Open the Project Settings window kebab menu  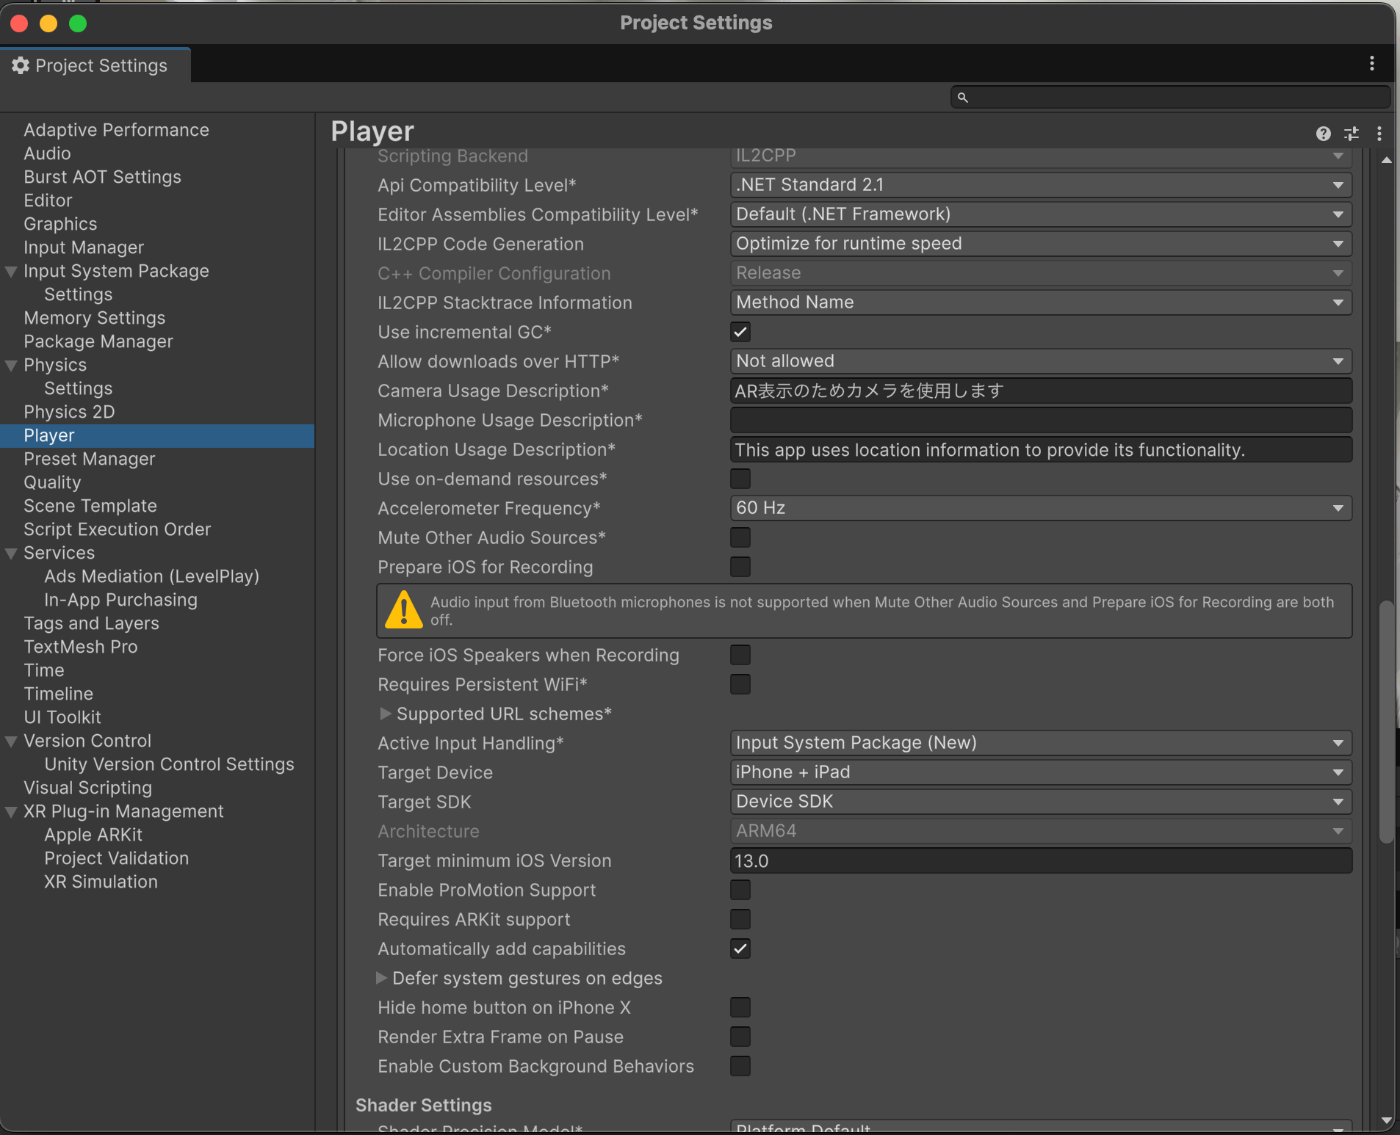pyautogui.click(x=1371, y=64)
